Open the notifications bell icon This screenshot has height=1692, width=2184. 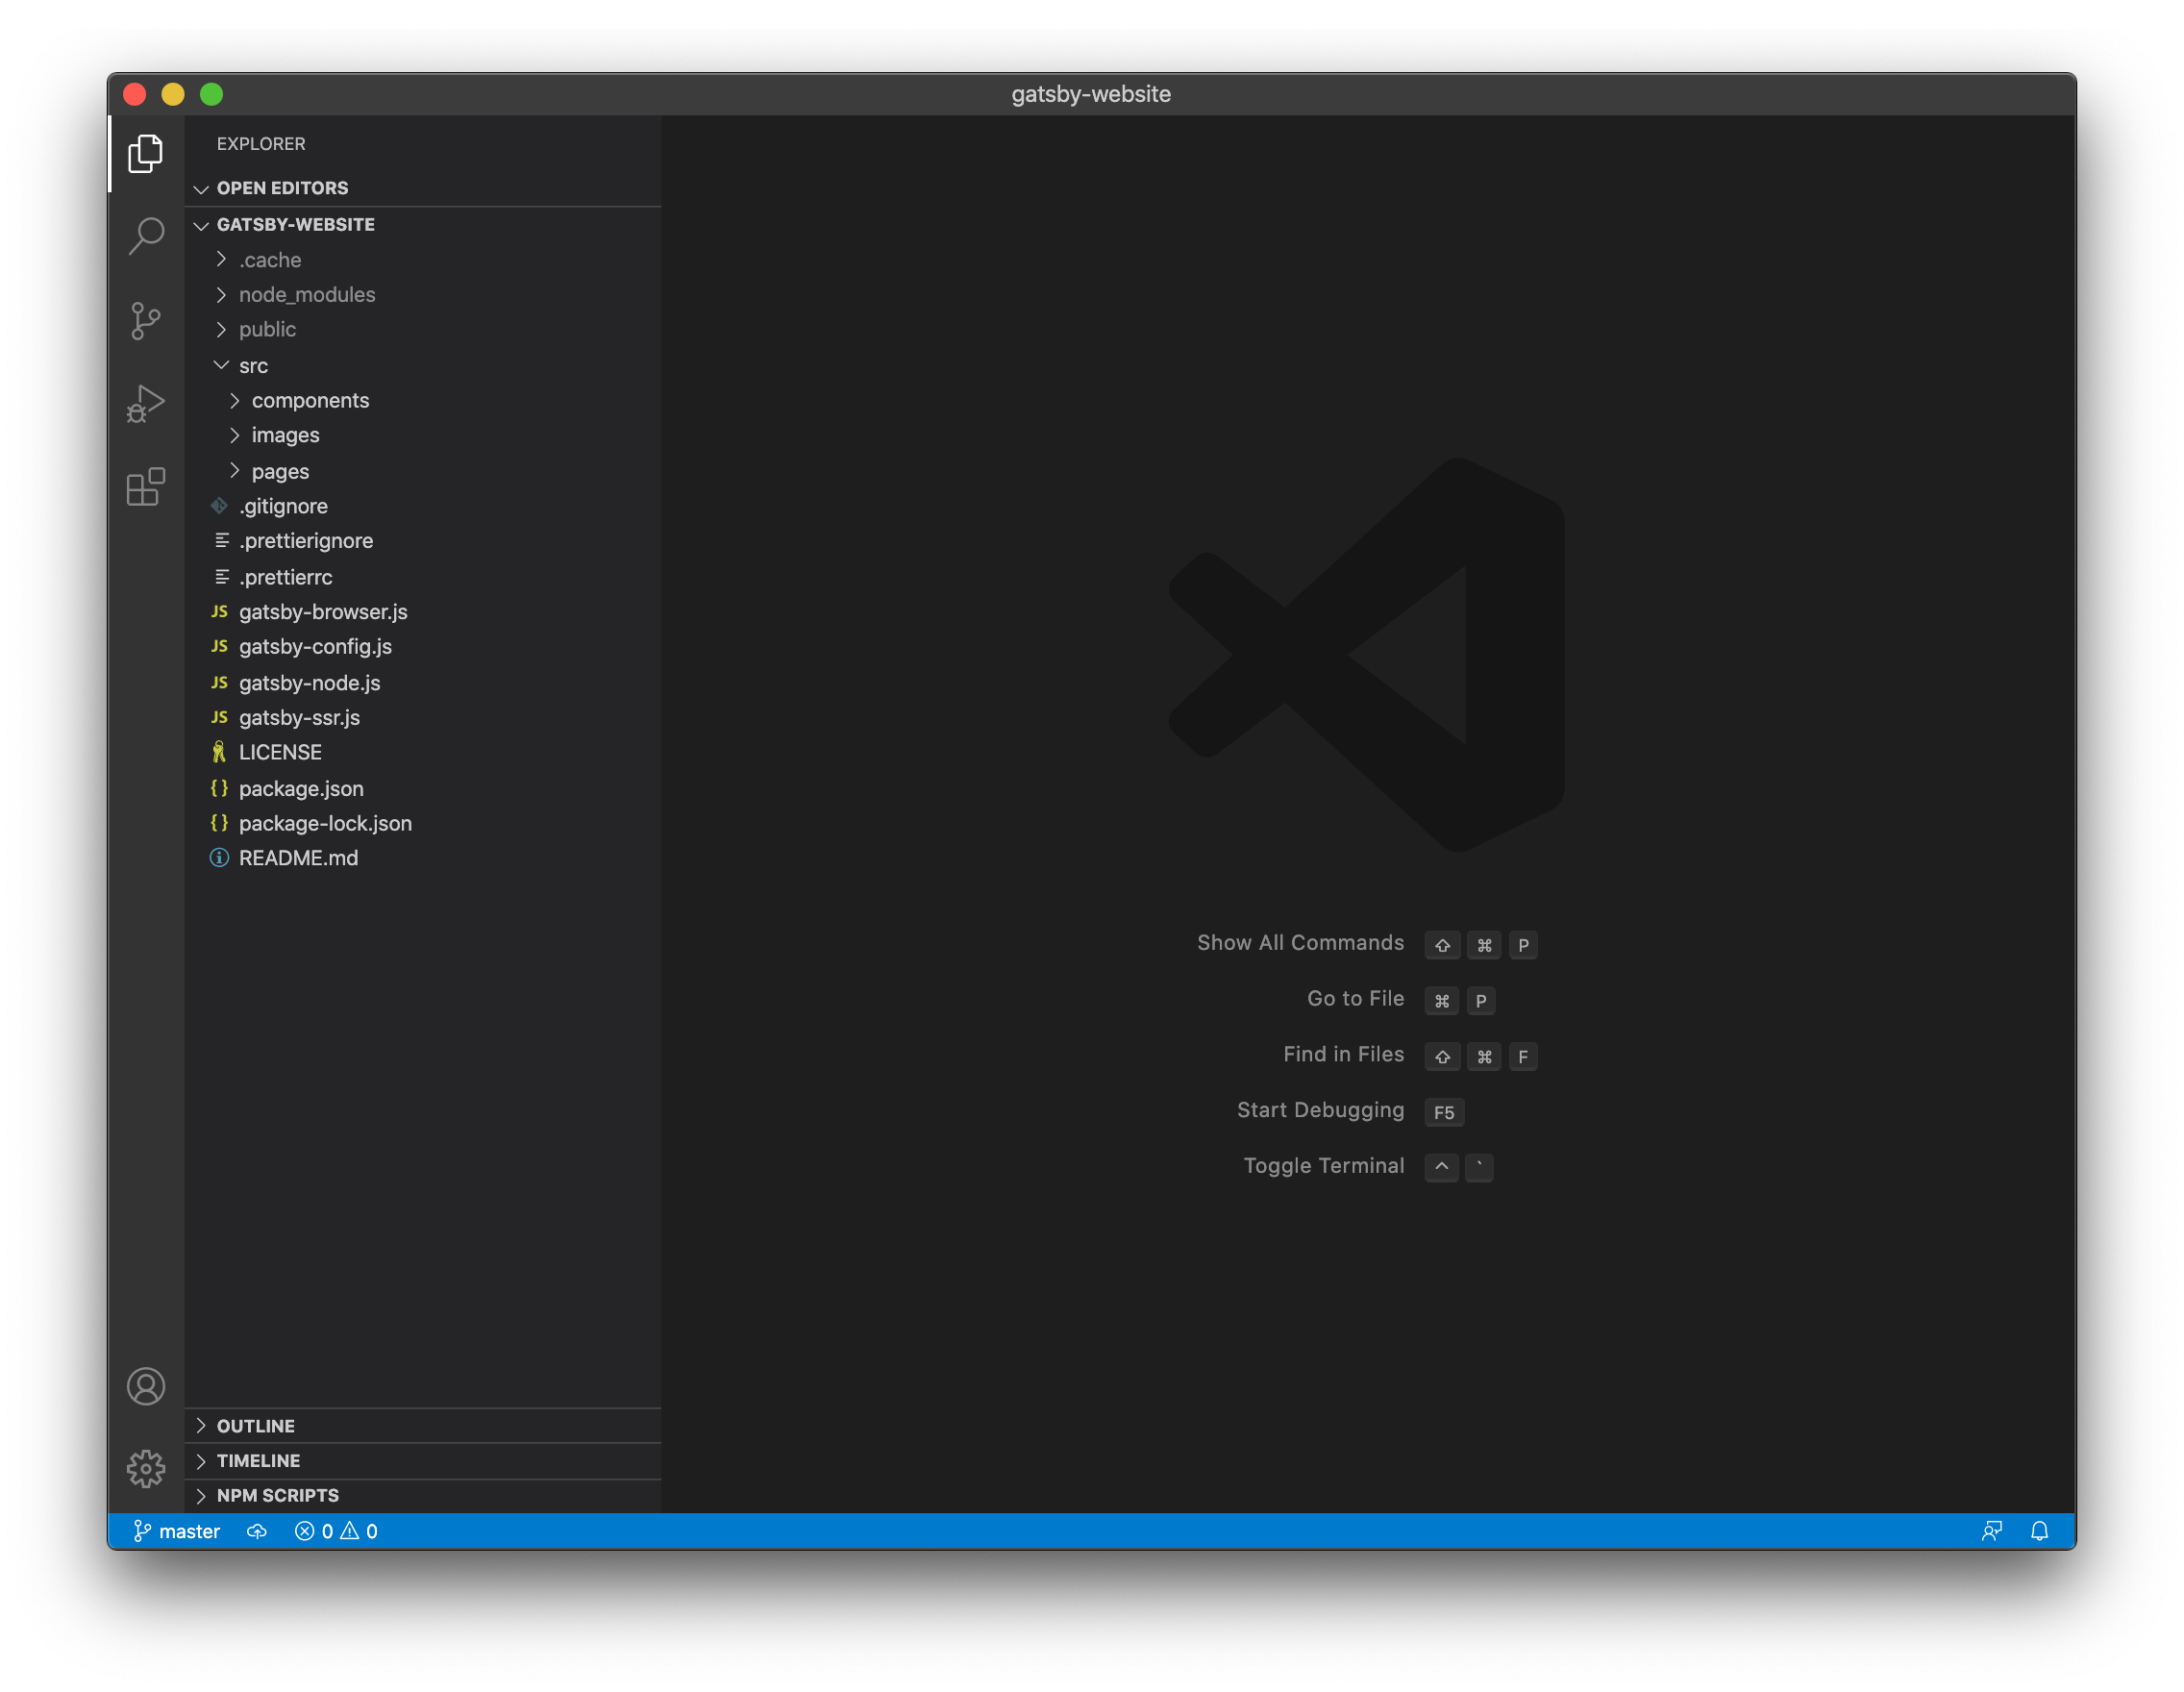pos(2040,1532)
